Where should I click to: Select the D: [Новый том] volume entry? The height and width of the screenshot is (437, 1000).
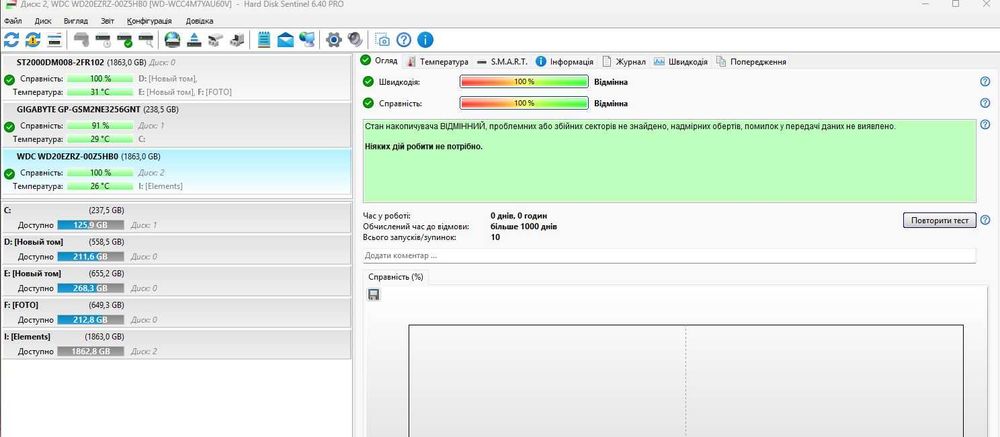pos(177,249)
